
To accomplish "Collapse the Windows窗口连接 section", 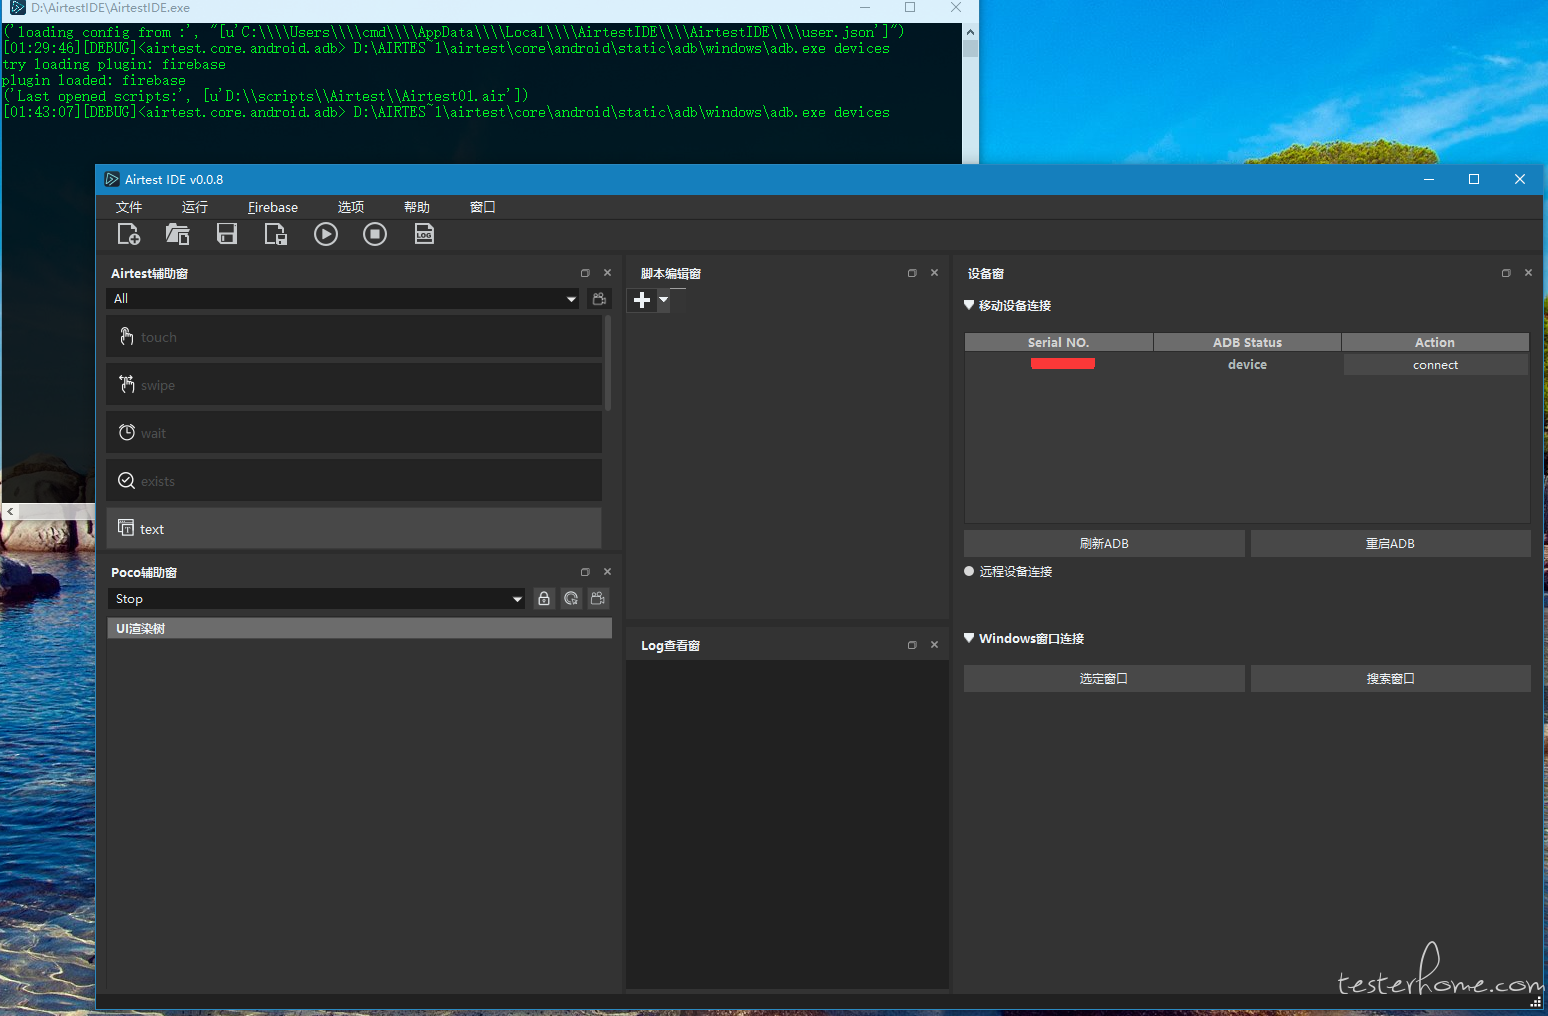I will 969,638.
